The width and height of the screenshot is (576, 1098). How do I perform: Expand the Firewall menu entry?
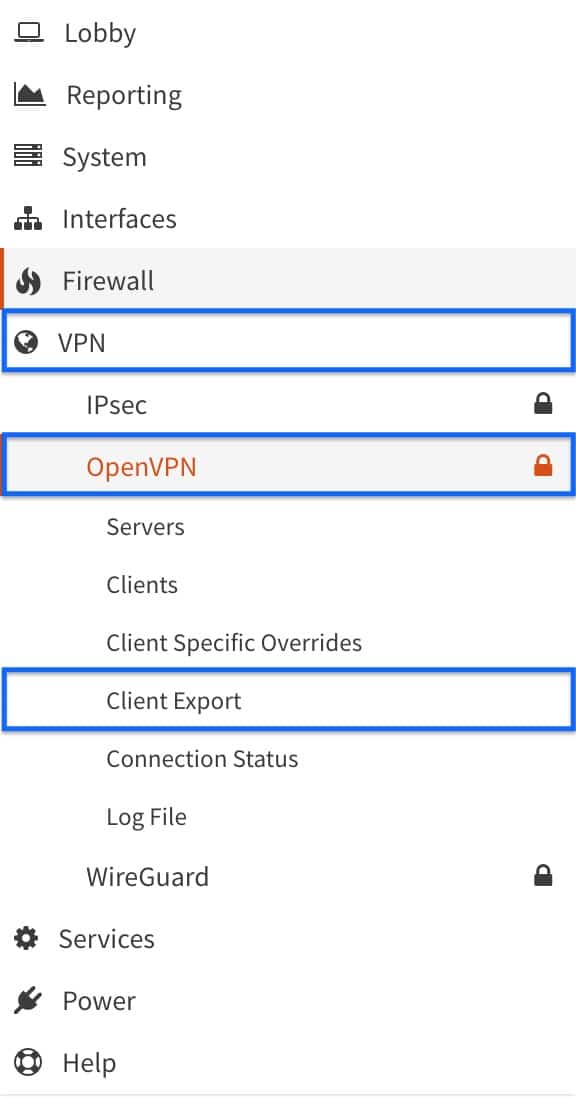[x=108, y=281]
